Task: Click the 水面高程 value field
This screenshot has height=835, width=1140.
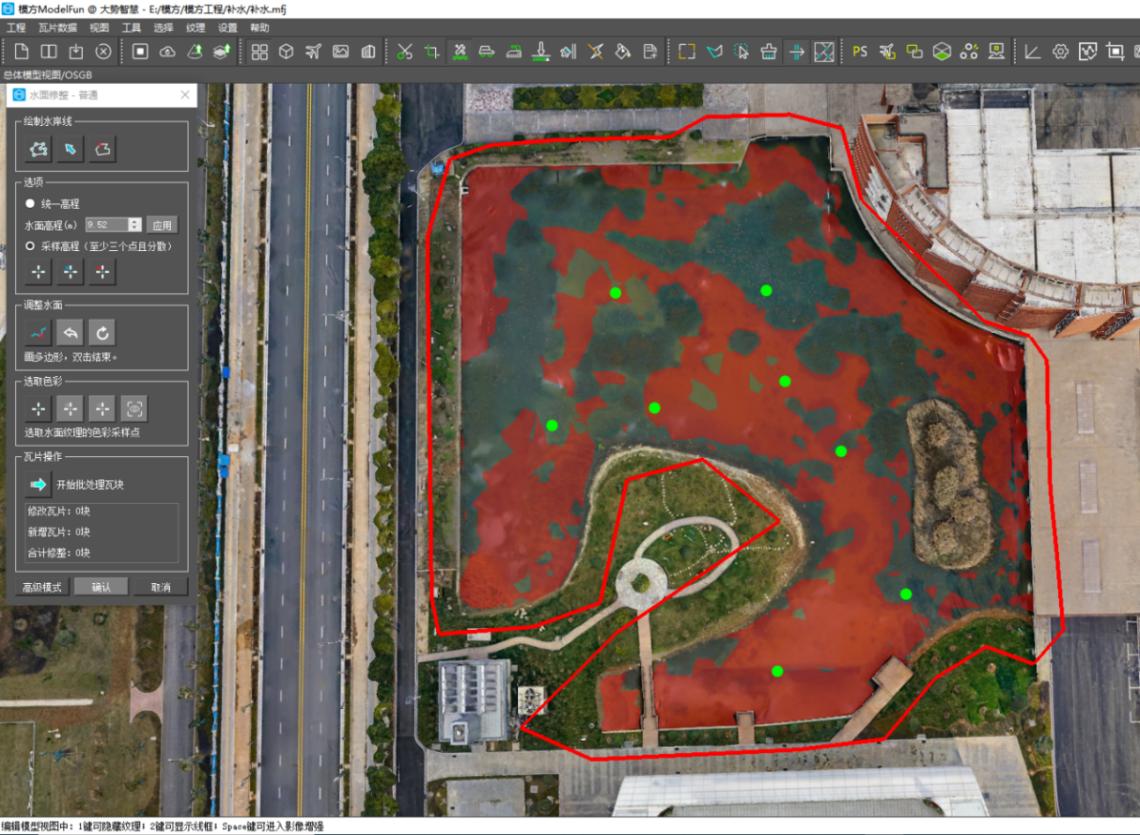Action: pos(107,225)
